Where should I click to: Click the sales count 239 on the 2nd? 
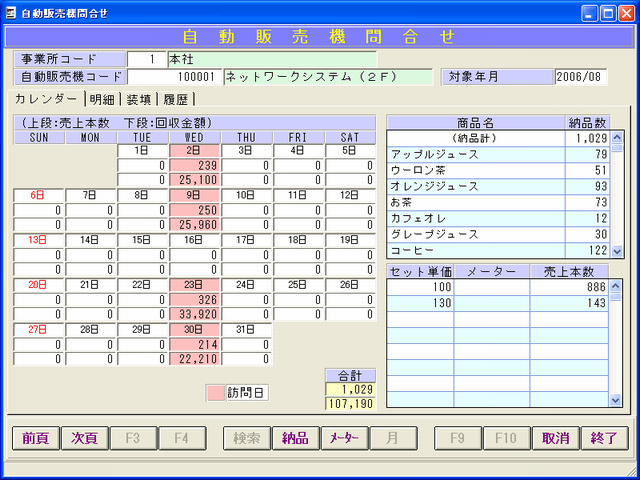[195, 165]
